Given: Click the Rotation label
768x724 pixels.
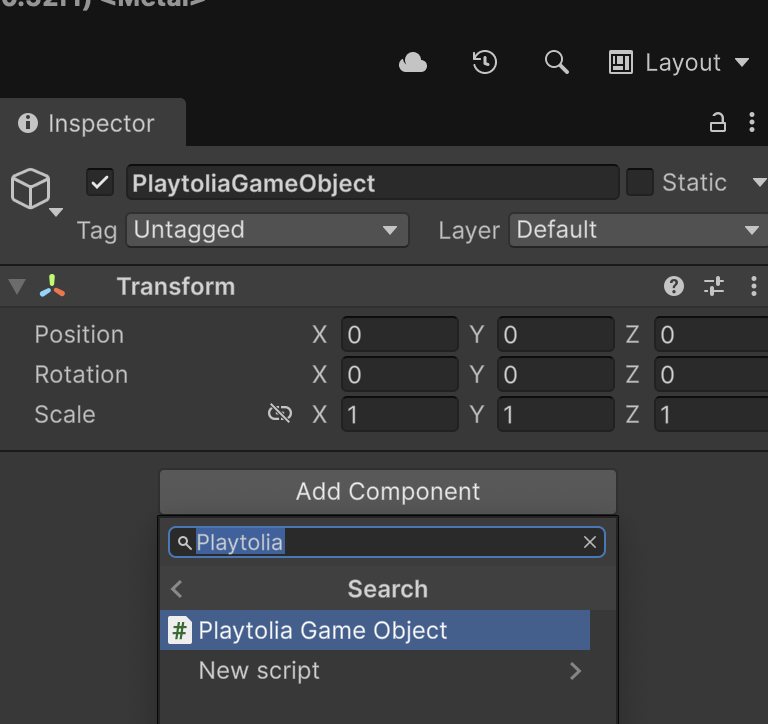Looking at the screenshot, I should [x=81, y=375].
